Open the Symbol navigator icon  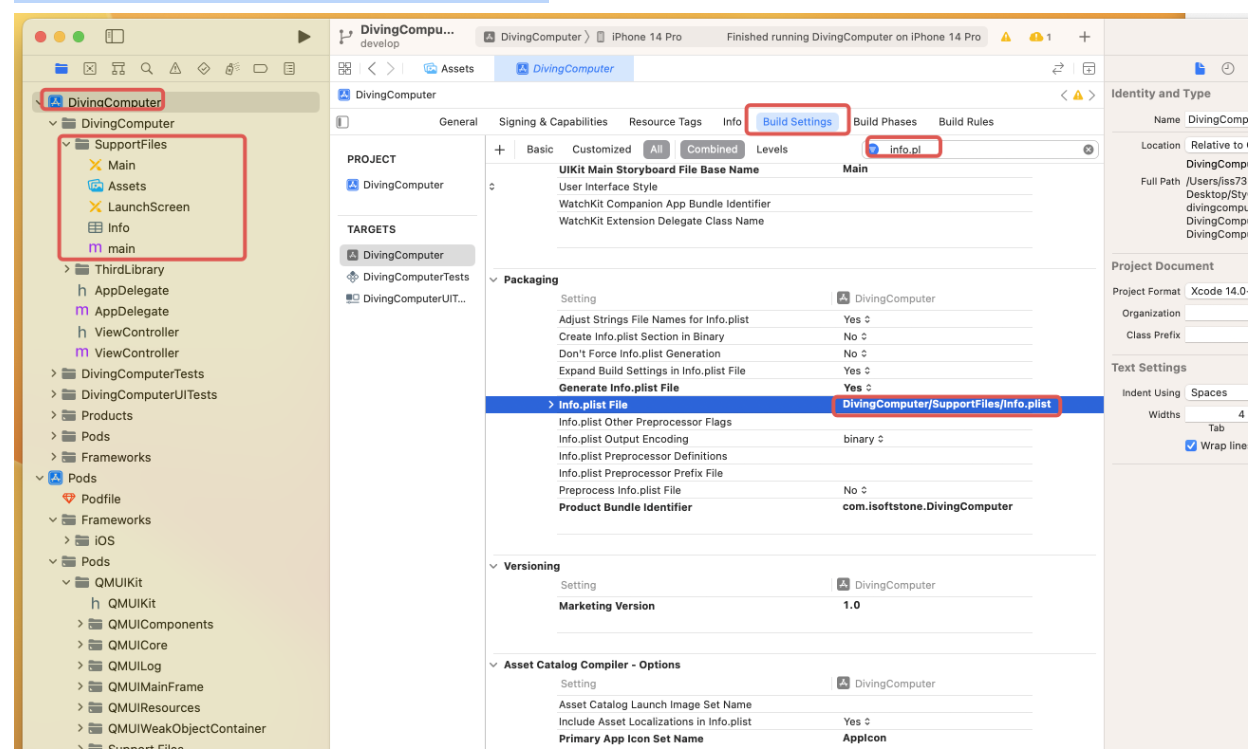pos(118,69)
